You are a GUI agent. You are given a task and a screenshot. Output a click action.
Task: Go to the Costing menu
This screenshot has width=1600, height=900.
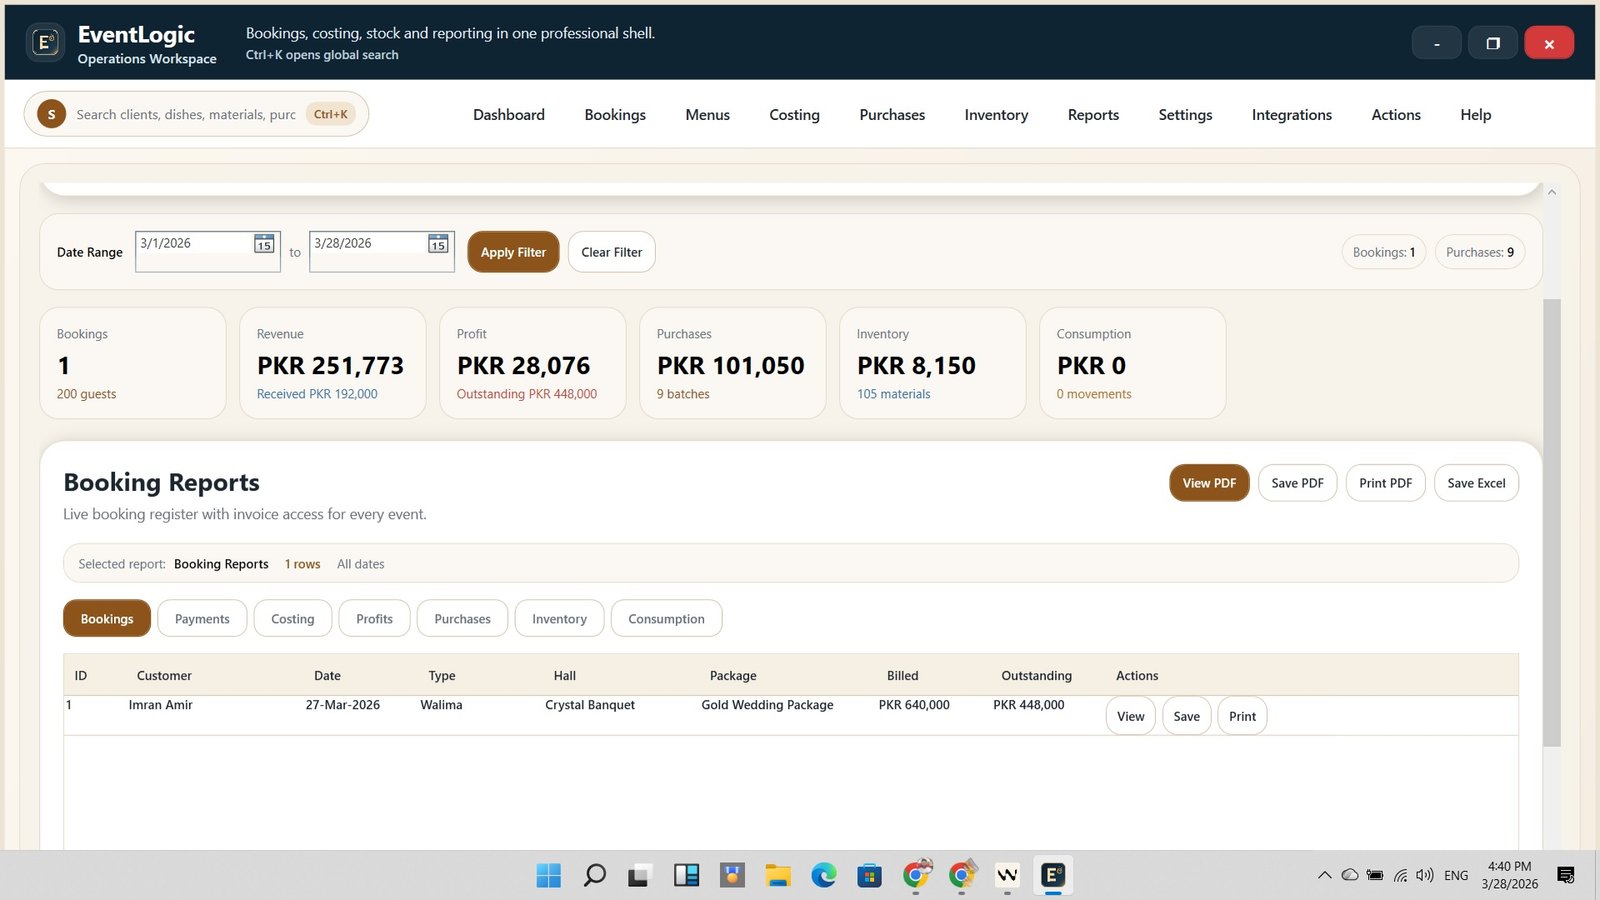point(794,115)
